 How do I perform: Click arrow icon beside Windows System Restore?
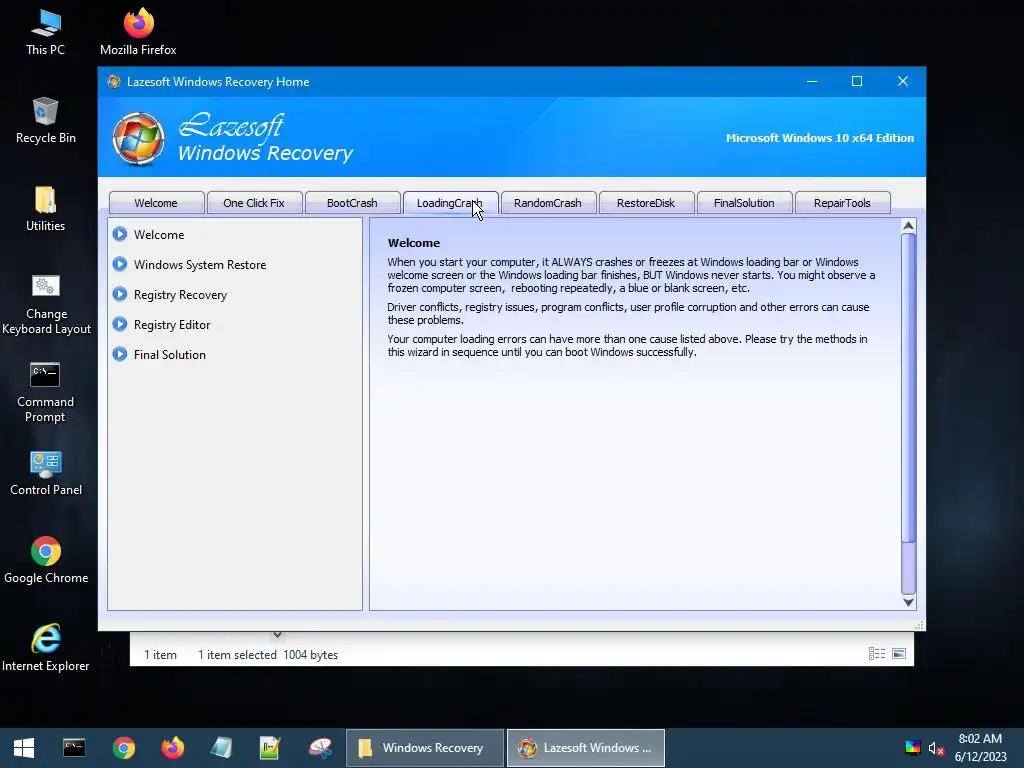pyautogui.click(x=120, y=264)
